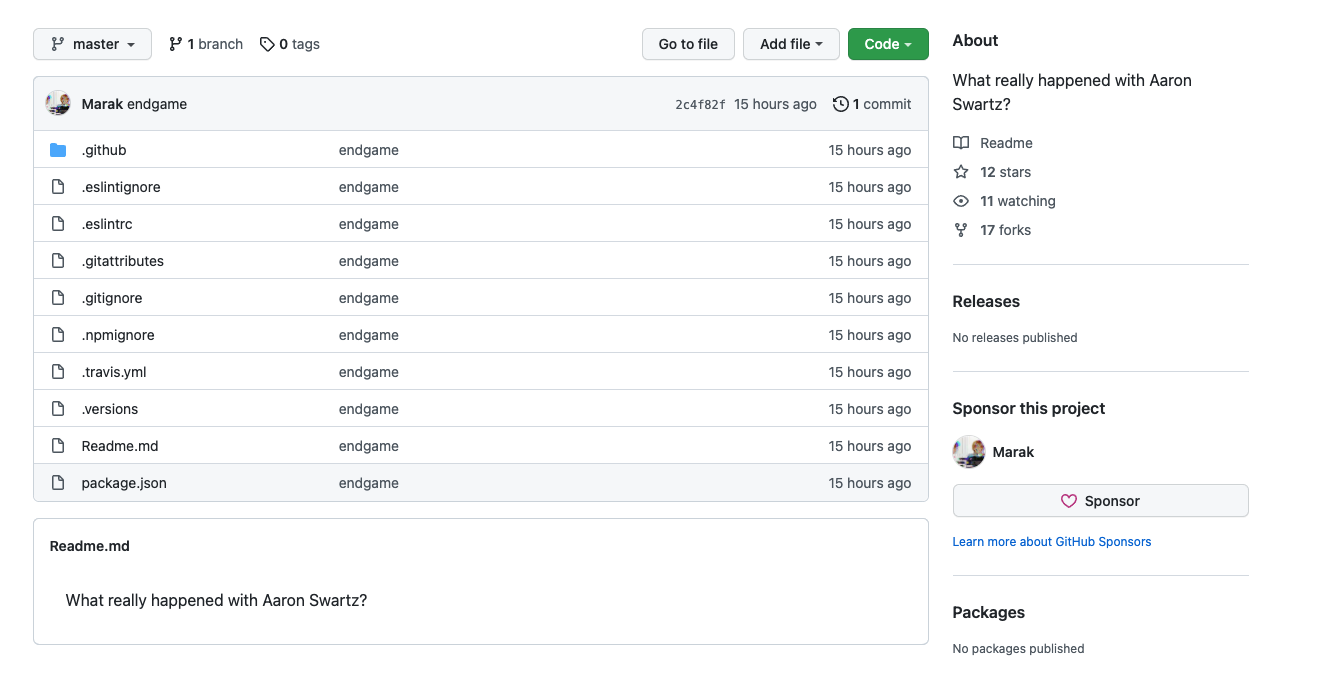The width and height of the screenshot is (1318, 682).
Task: Open the Add file dropdown
Action: (791, 44)
